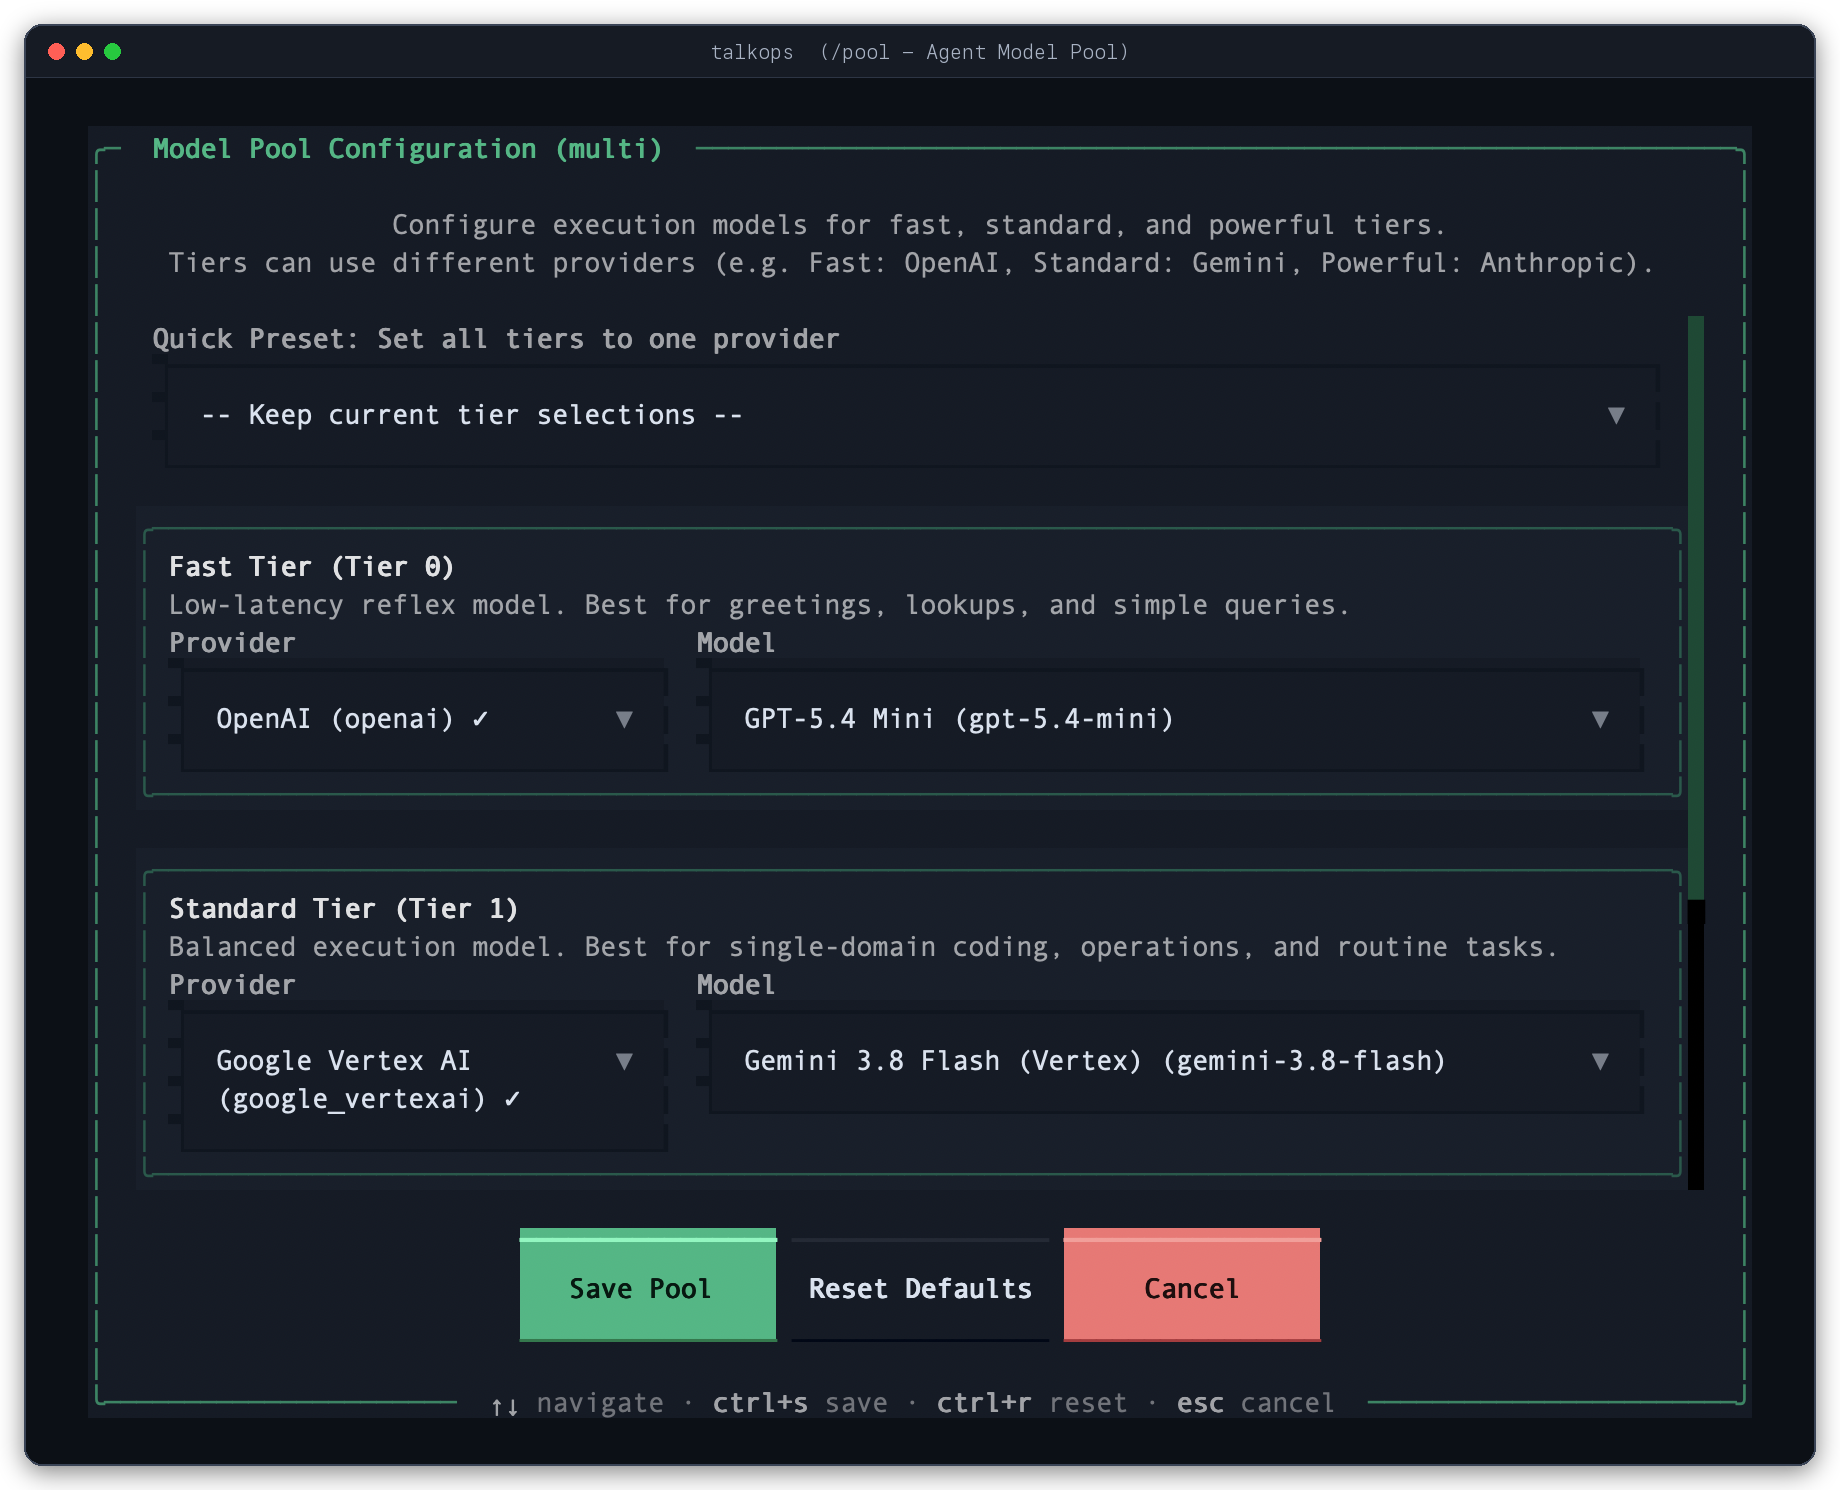The width and height of the screenshot is (1840, 1490).
Task: Click 'Quick Preset: Set all tiers to one provider' label
Action: click(496, 339)
